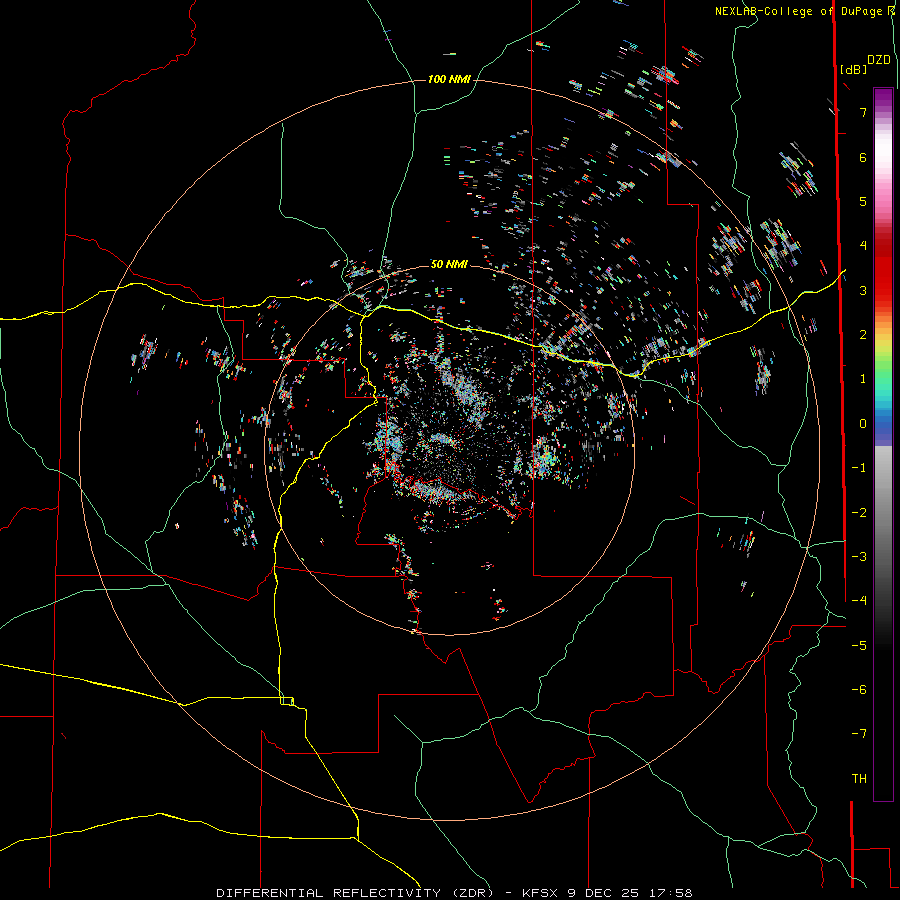Screen dimensions: 900x900
Task: Click the 50 NMI range ring label
Action: pos(449,264)
